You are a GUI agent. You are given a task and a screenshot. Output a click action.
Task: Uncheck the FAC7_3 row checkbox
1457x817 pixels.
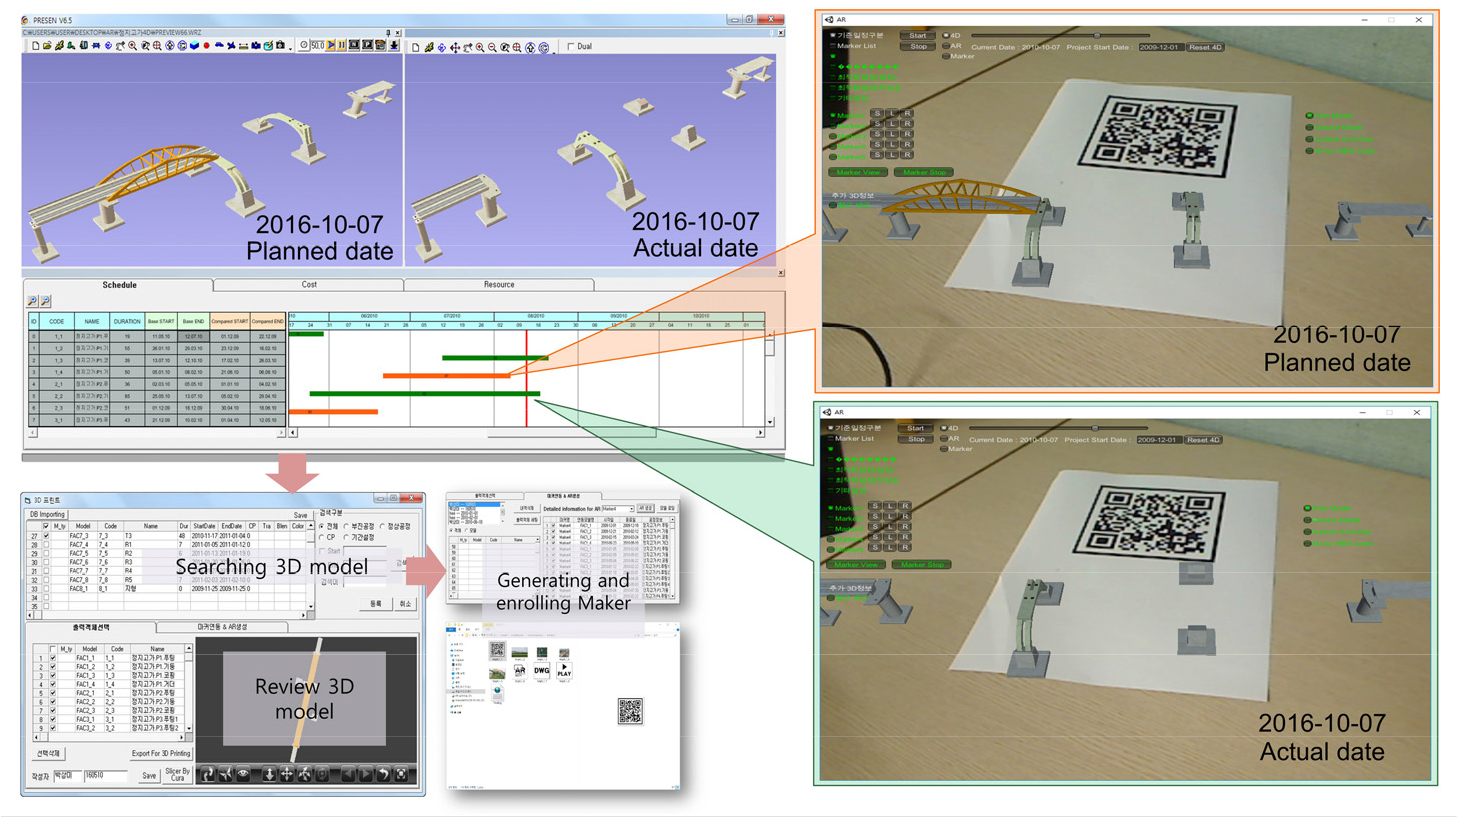(x=46, y=535)
